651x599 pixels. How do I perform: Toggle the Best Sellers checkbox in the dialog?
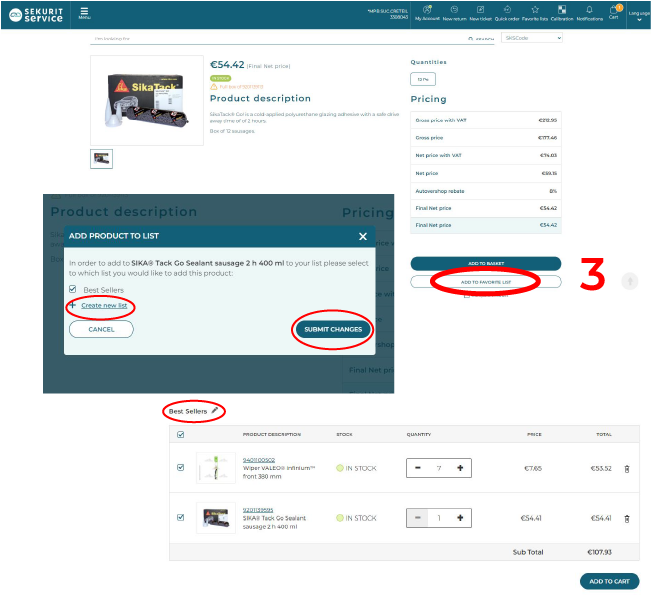73,290
